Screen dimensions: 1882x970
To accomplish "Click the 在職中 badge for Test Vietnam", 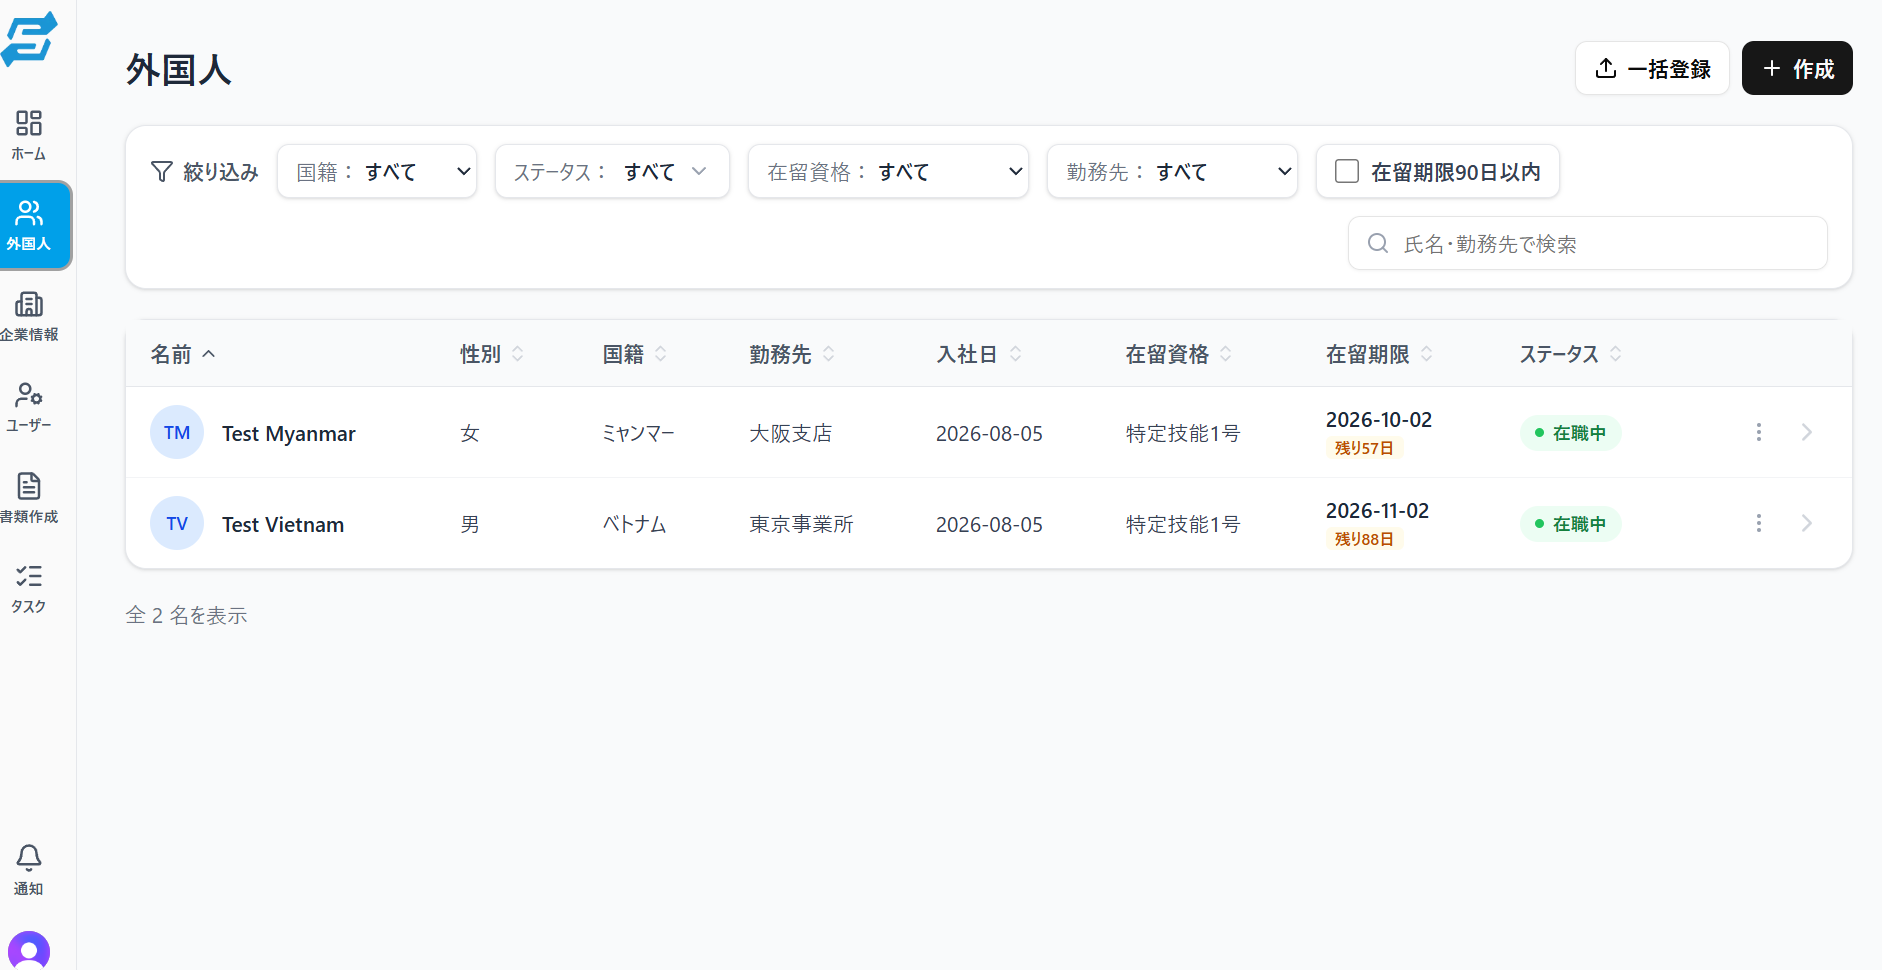I will click(1570, 524).
